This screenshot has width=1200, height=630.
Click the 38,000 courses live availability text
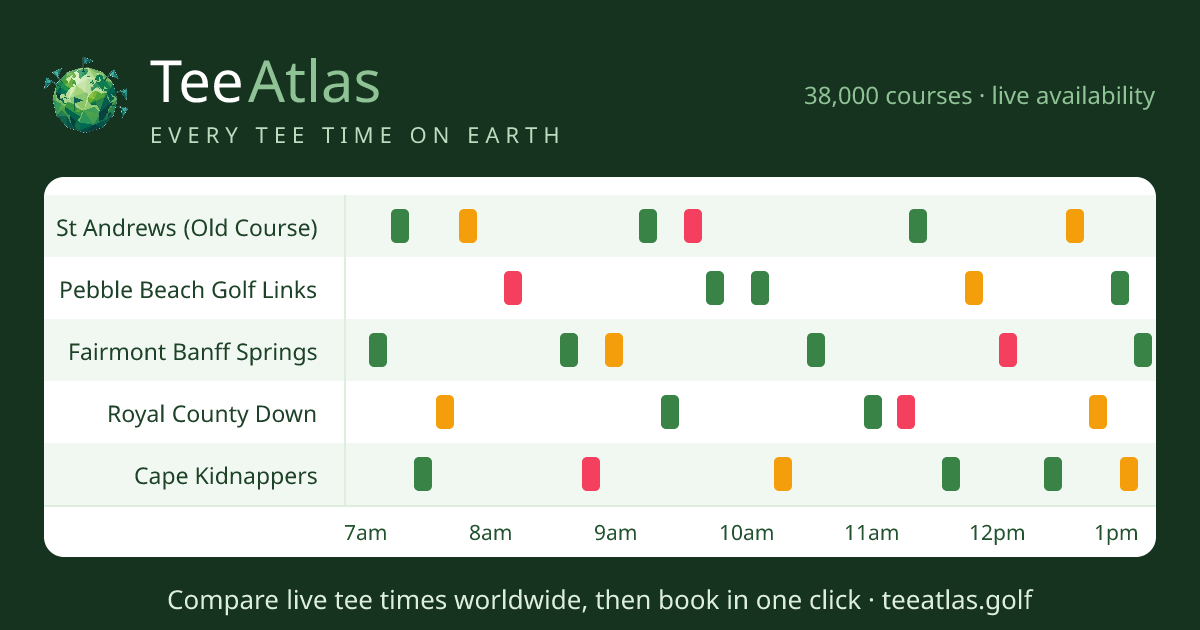[979, 96]
